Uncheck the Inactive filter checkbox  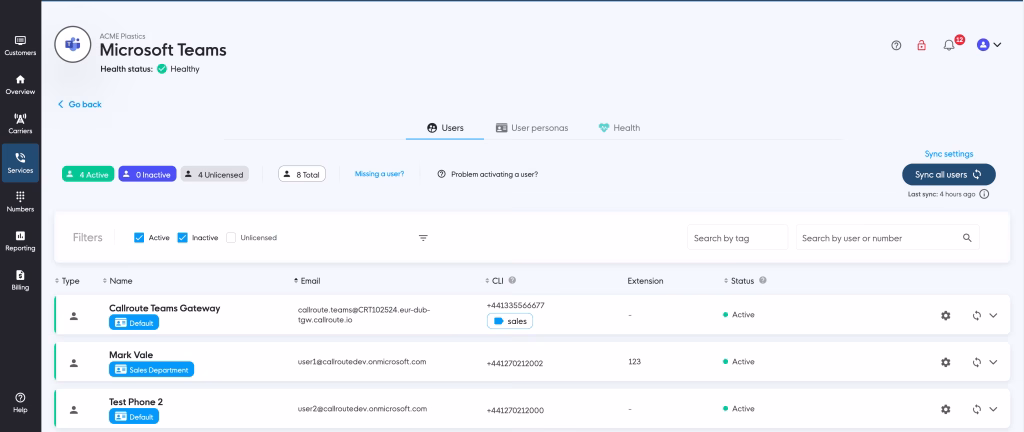[183, 238]
